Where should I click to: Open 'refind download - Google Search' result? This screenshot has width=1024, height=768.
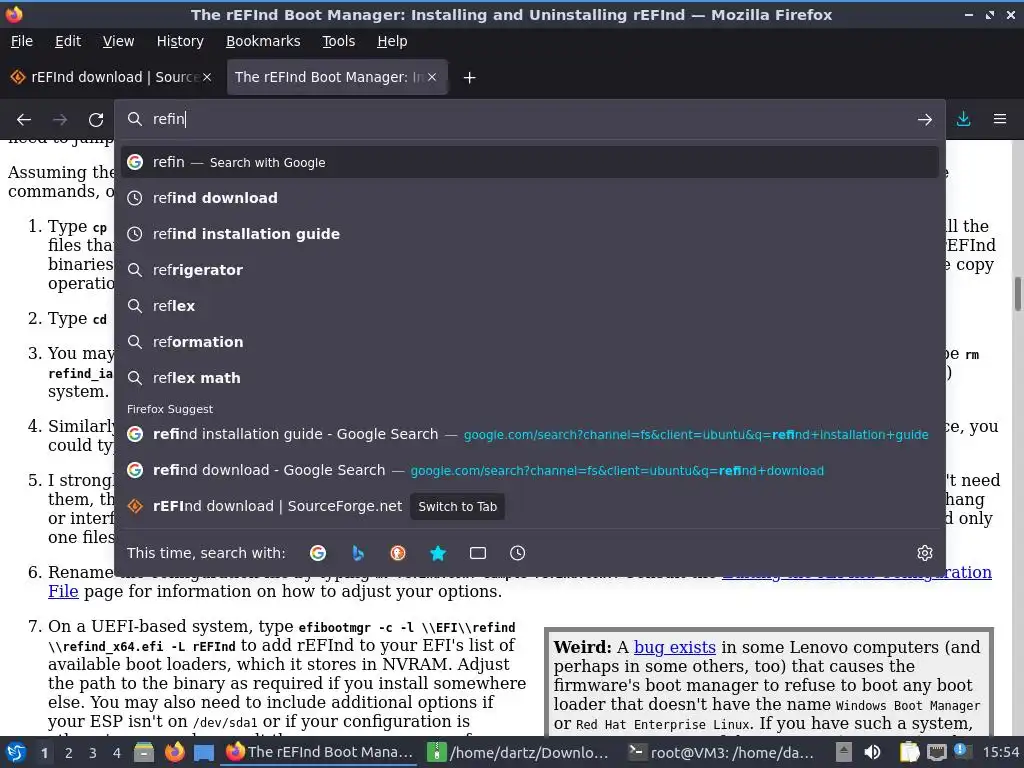pos(530,470)
